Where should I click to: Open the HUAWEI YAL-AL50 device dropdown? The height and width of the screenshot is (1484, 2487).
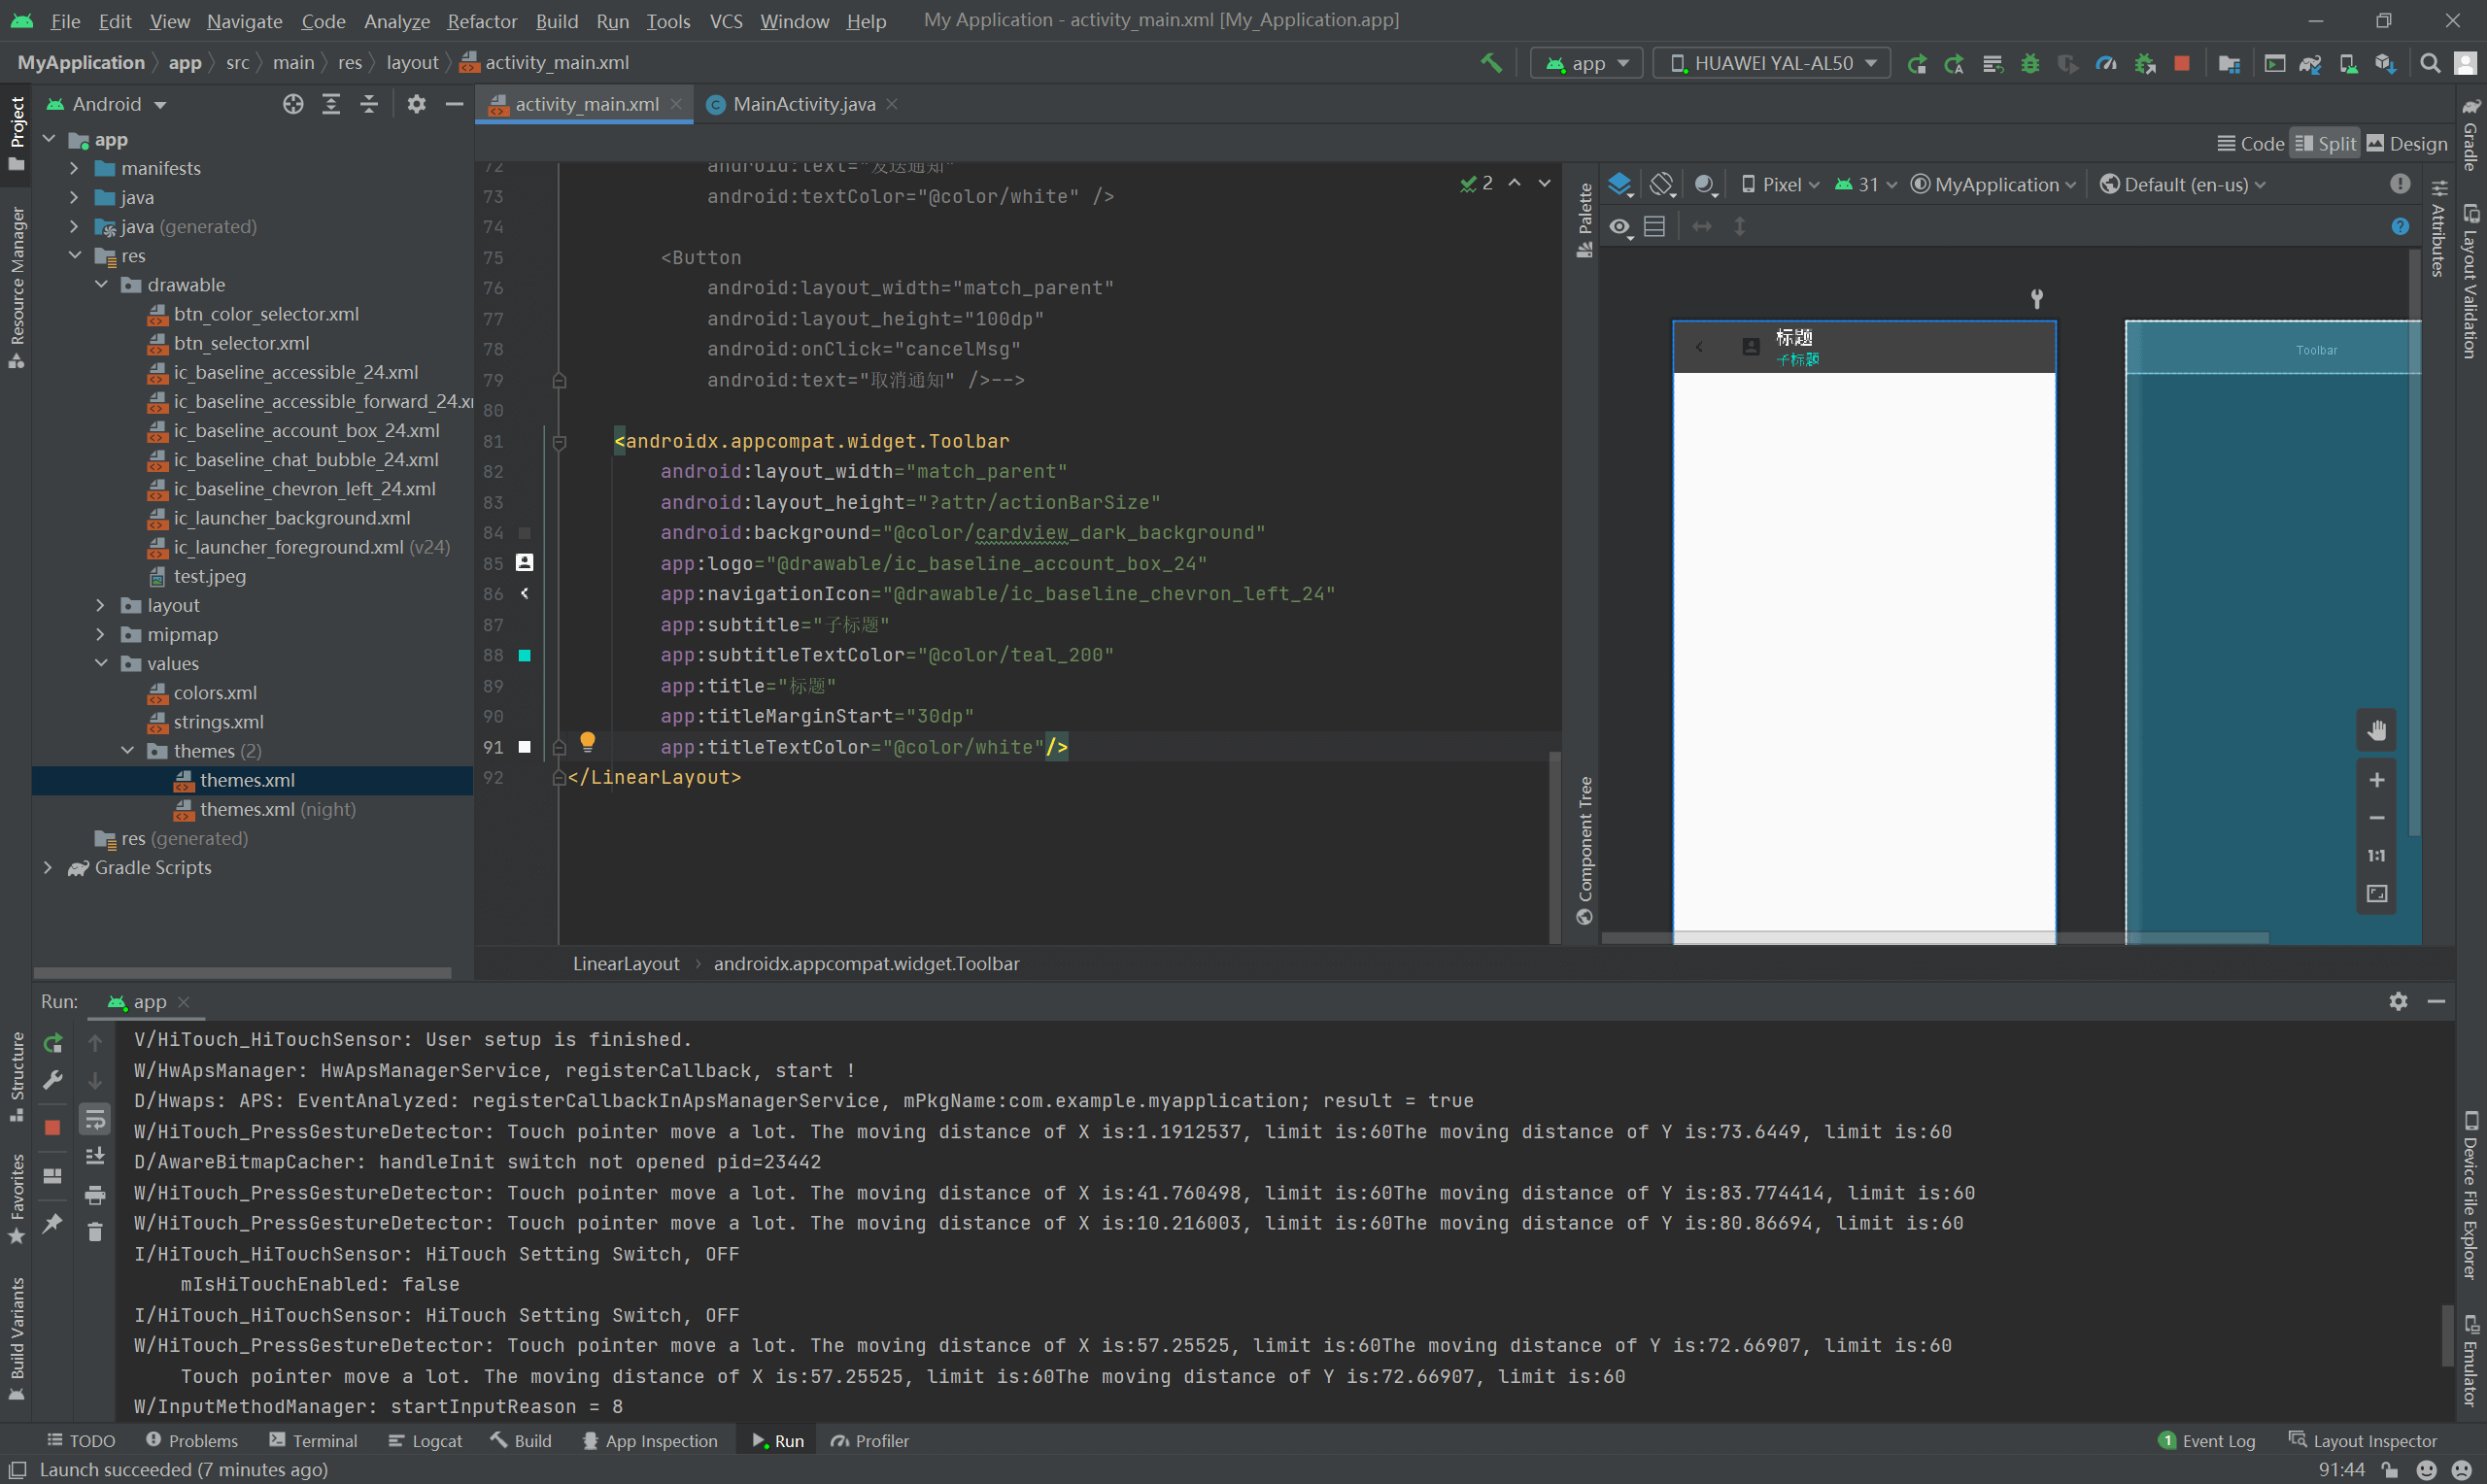[1771, 63]
